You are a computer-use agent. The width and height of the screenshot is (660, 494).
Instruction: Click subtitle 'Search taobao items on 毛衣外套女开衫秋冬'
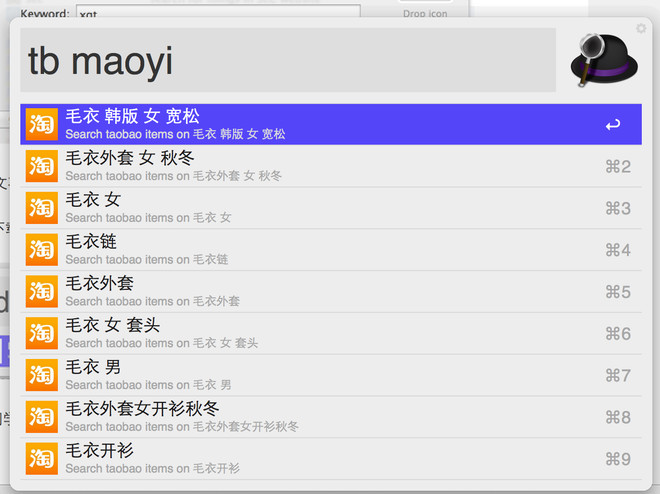pos(182,427)
